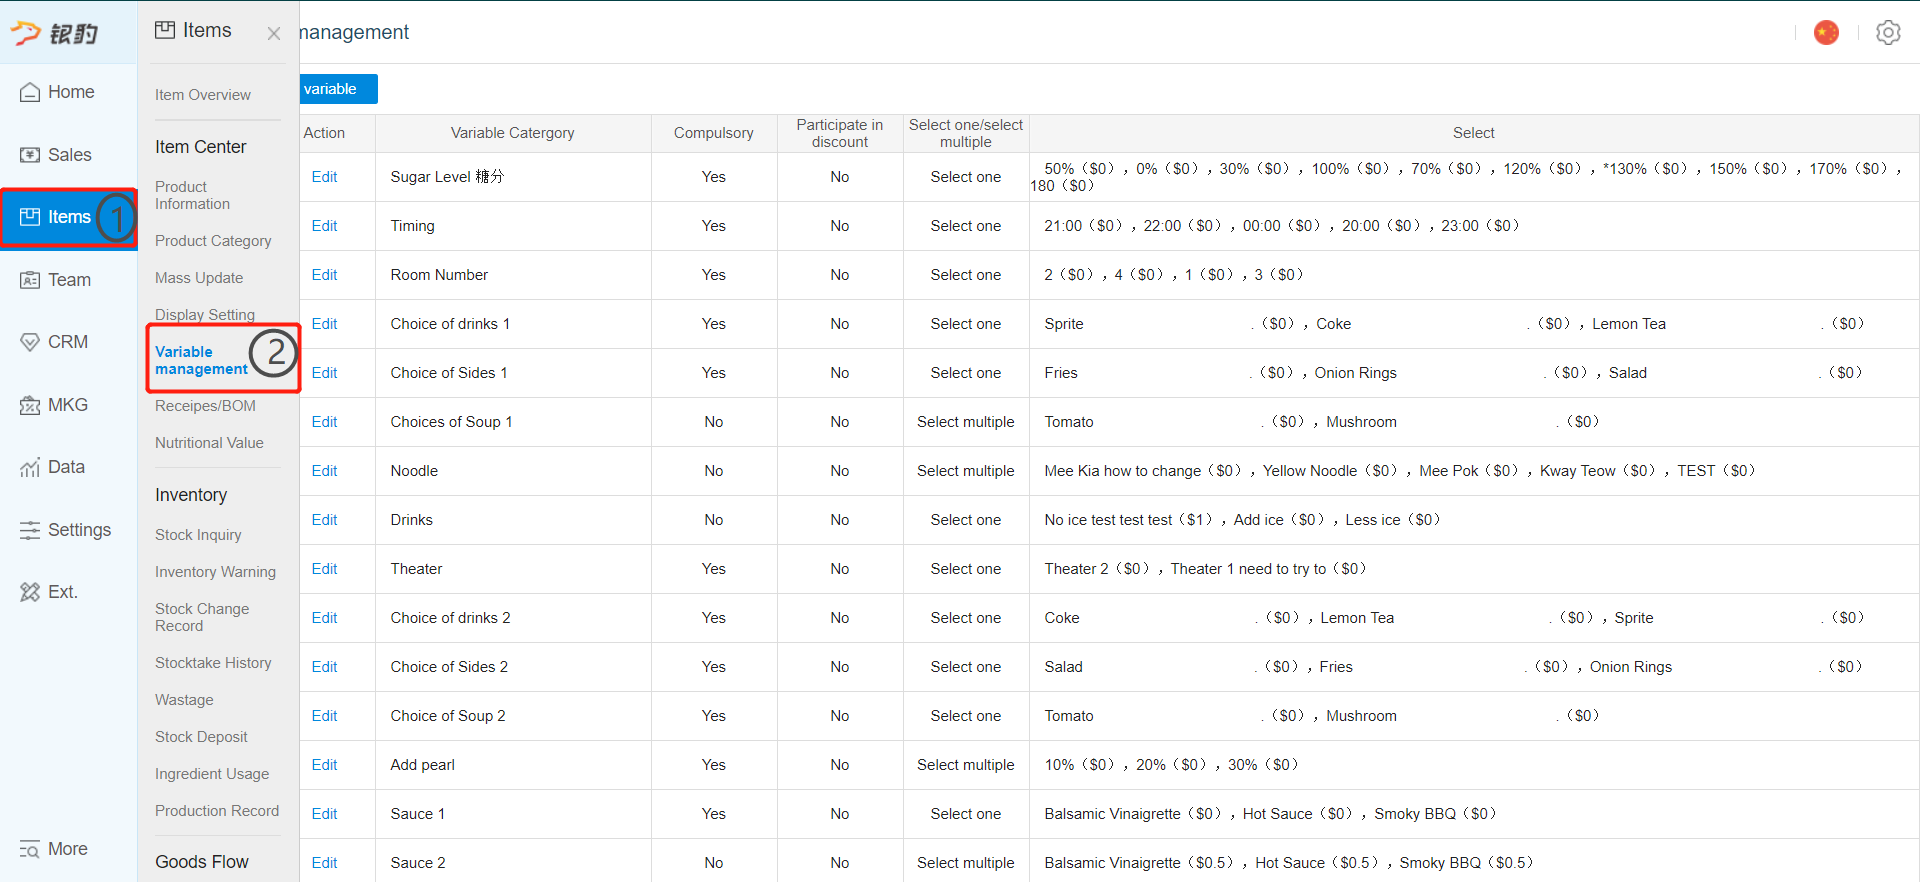Open Receipes/BOM menu entry
This screenshot has width=1920, height=882.
click(205, 406)
